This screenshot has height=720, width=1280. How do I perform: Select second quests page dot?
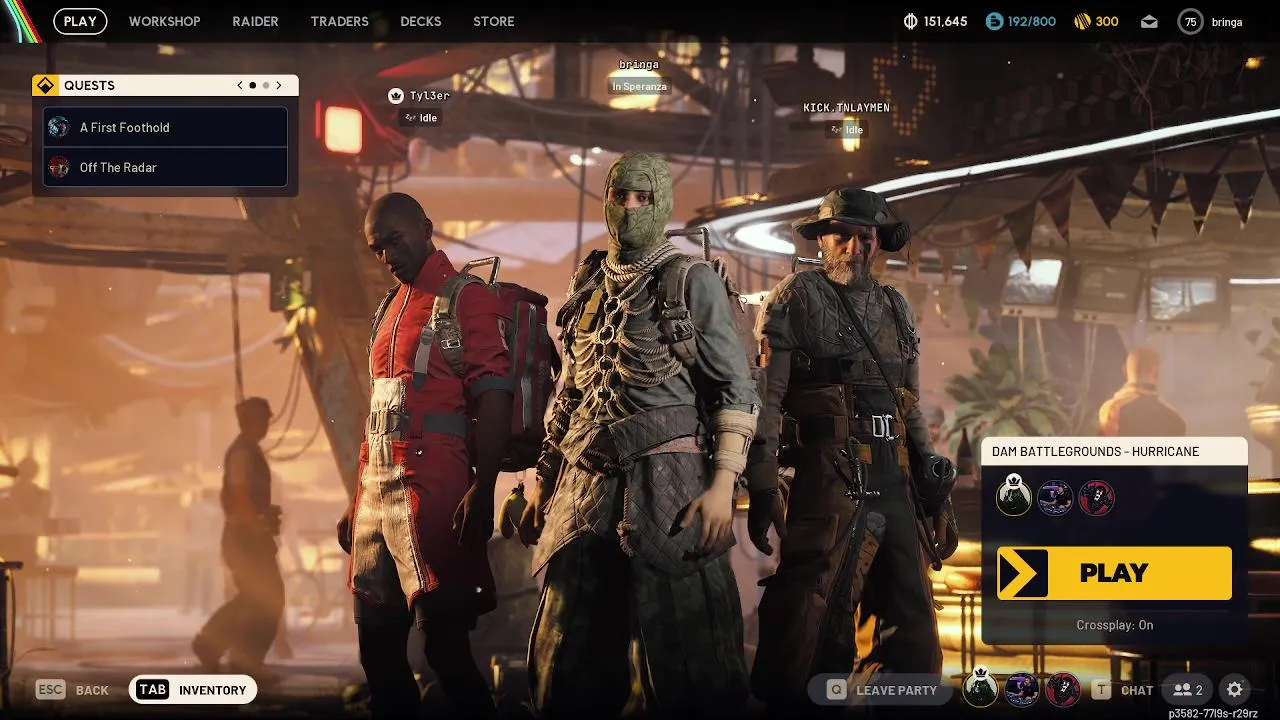pyautogui.click(x=265, y=85)
